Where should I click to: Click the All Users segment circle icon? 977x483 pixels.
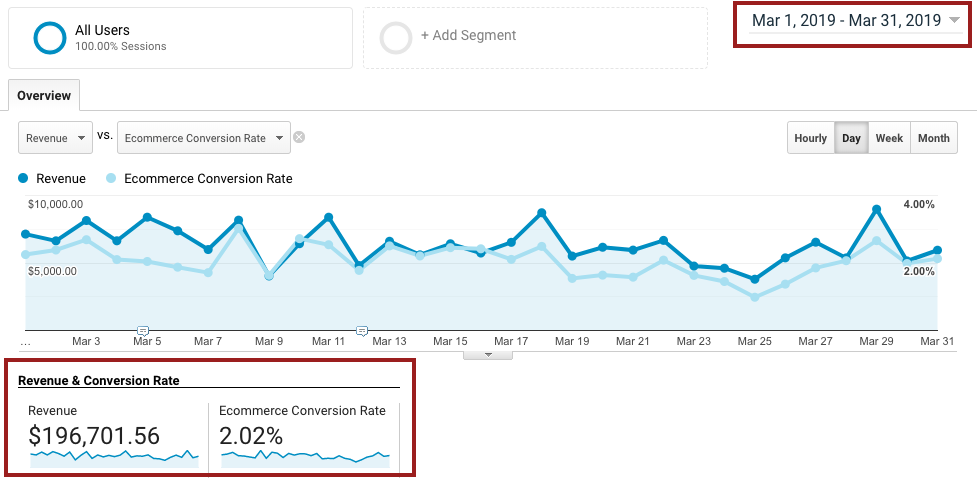pyautogui.click(x=49, y=37)
